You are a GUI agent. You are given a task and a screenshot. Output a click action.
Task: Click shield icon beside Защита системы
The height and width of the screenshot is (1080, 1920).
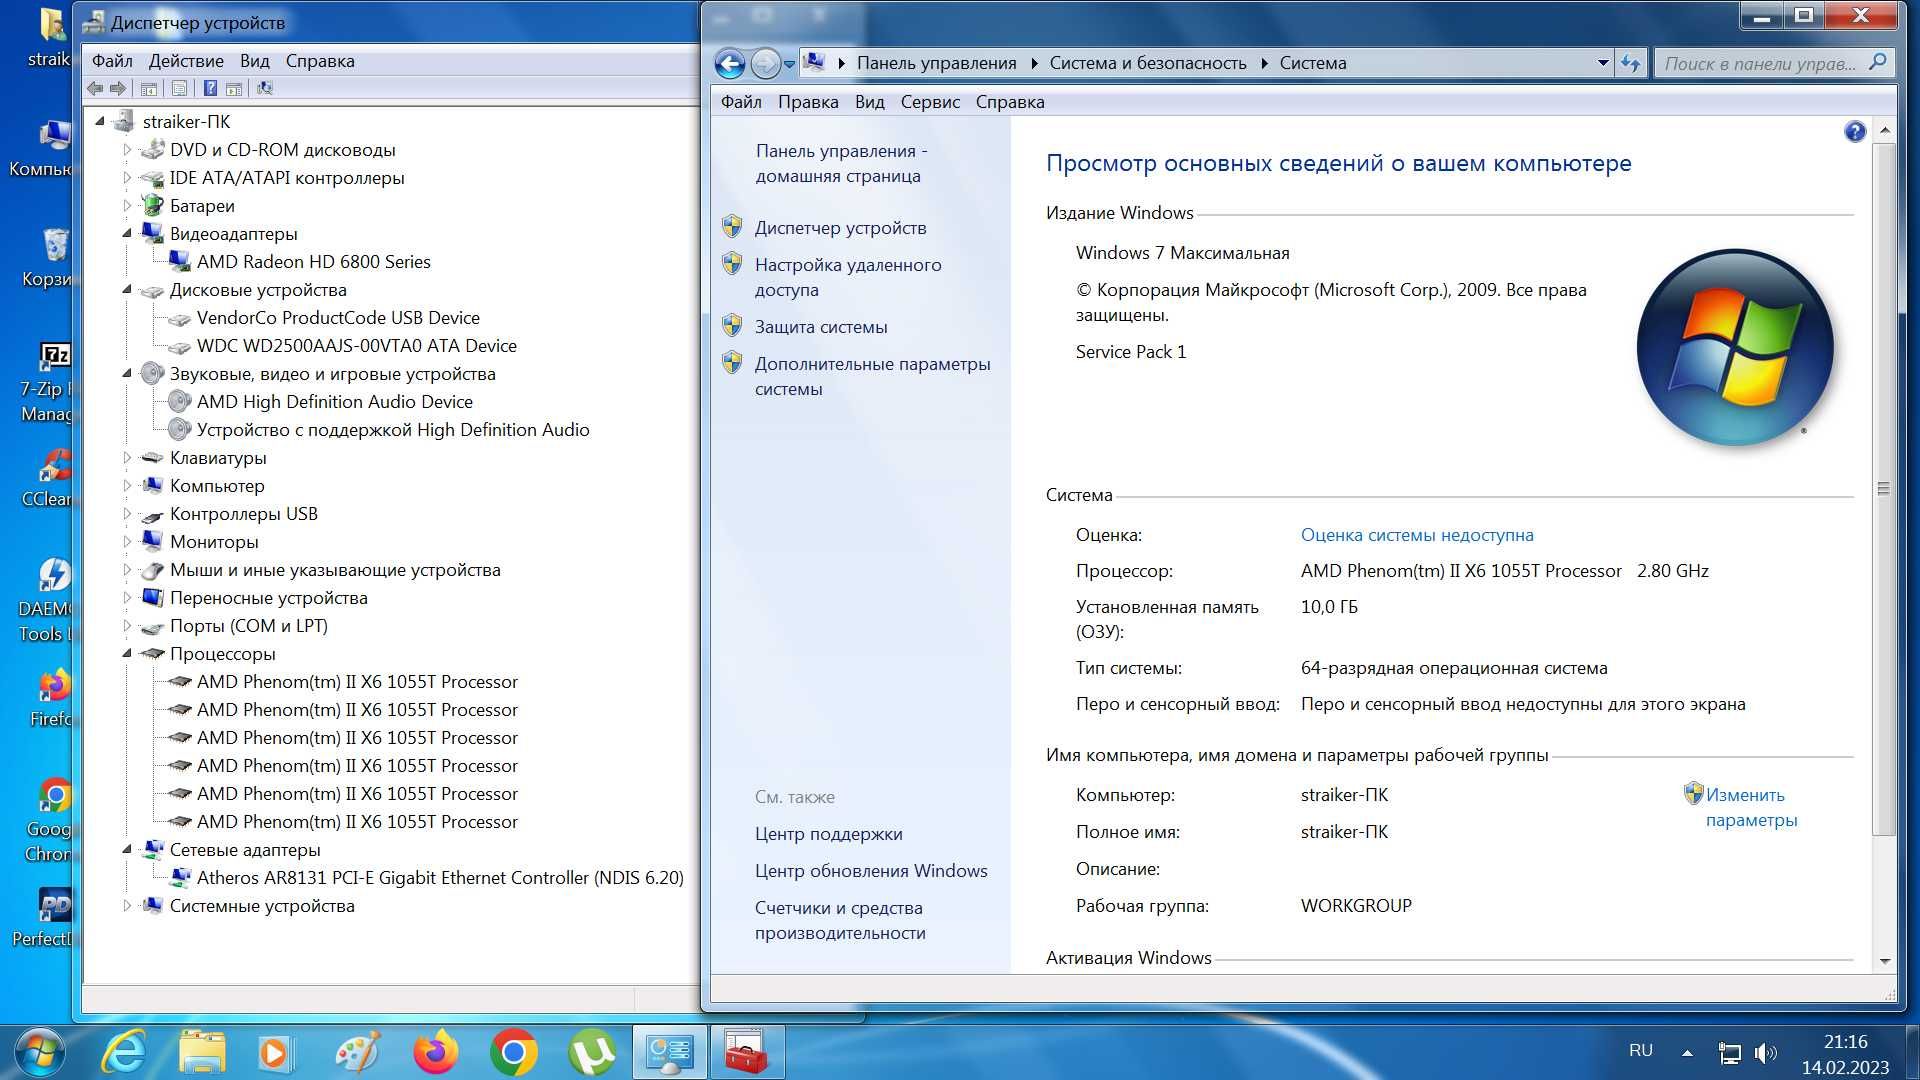coord(732,326)
